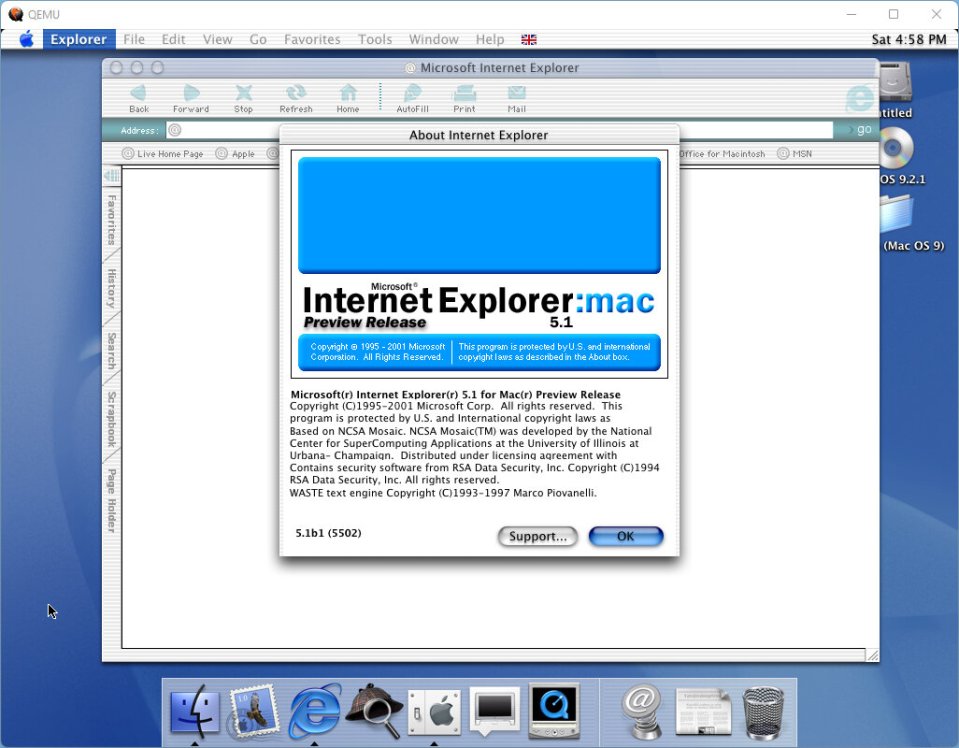
Task: Click the AutoFill toolbar icon
Action: click(413, 95)
